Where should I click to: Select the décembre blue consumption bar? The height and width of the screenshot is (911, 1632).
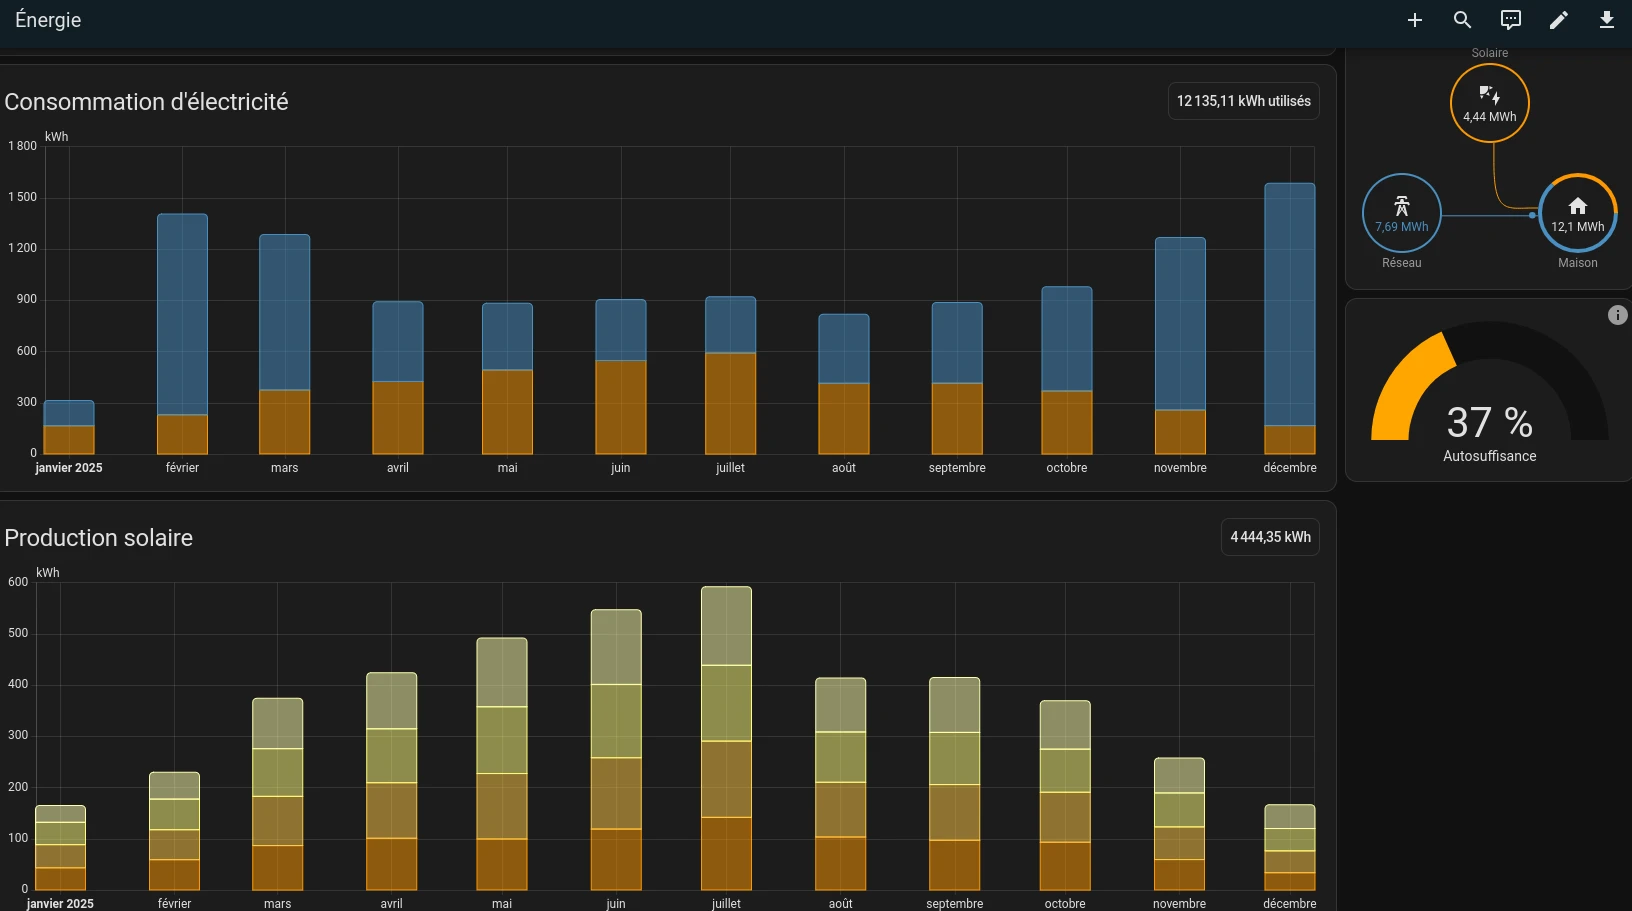point(1289,300)
